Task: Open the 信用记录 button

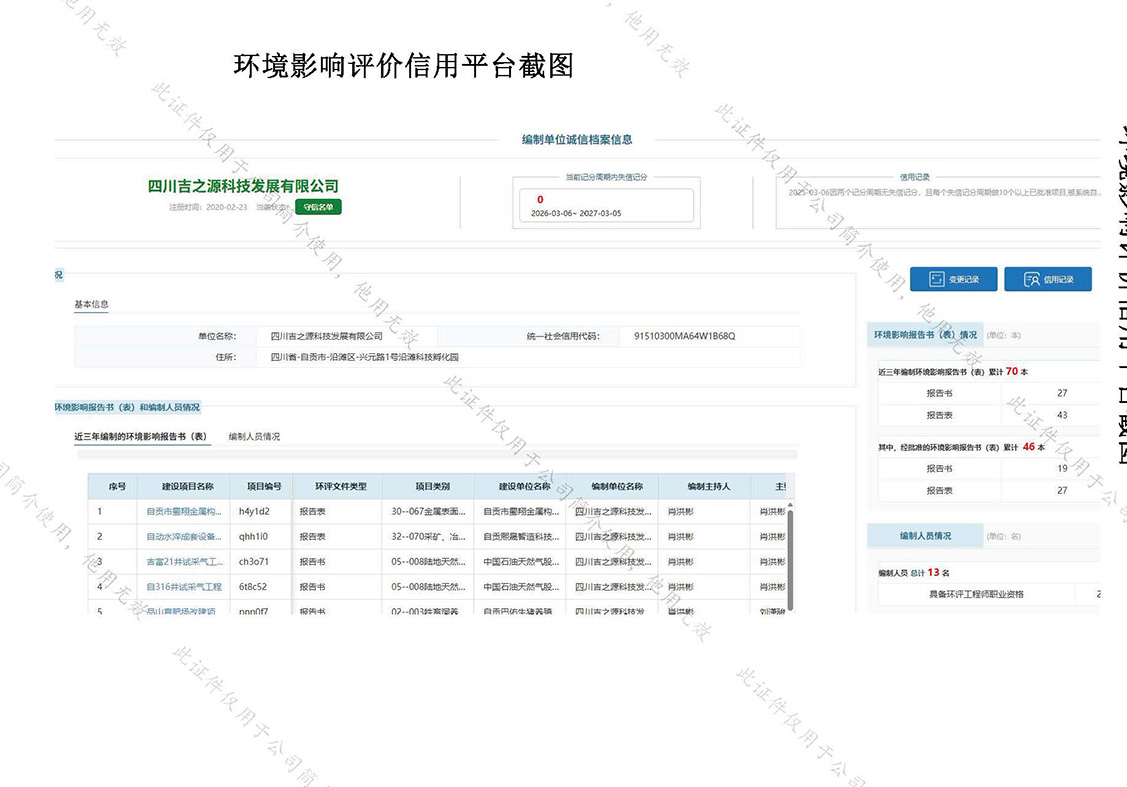Action: [x=1047, y=279]
